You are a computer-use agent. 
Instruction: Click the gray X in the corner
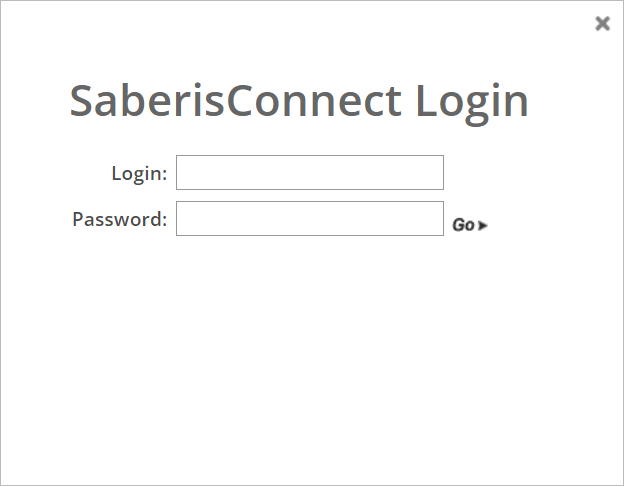pos(602,23)
